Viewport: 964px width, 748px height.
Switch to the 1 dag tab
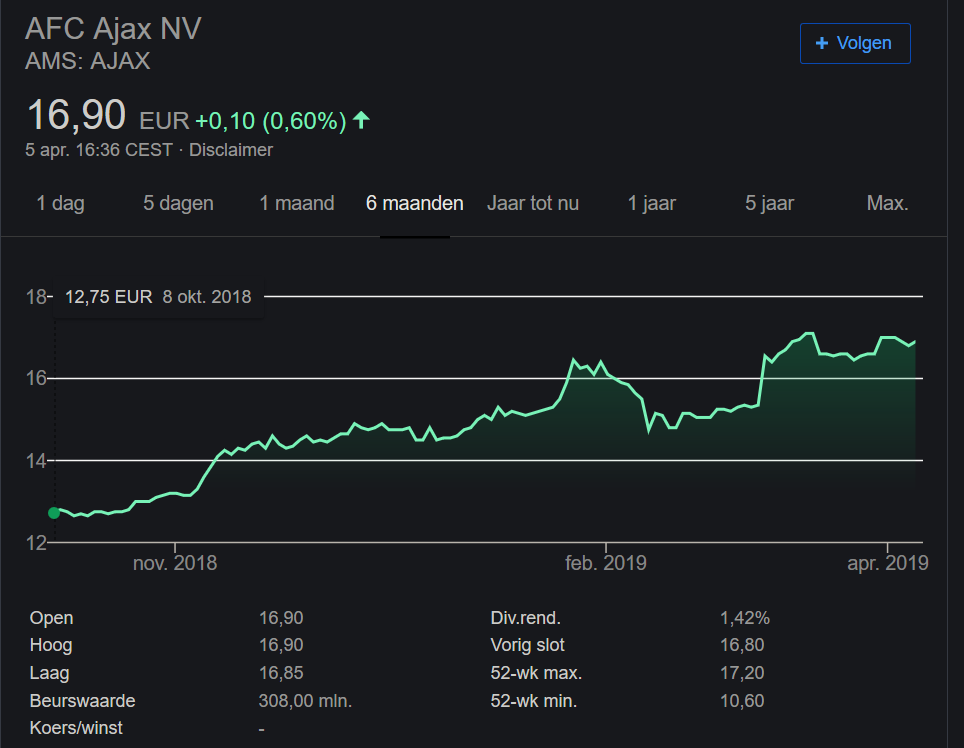(60, 203)
